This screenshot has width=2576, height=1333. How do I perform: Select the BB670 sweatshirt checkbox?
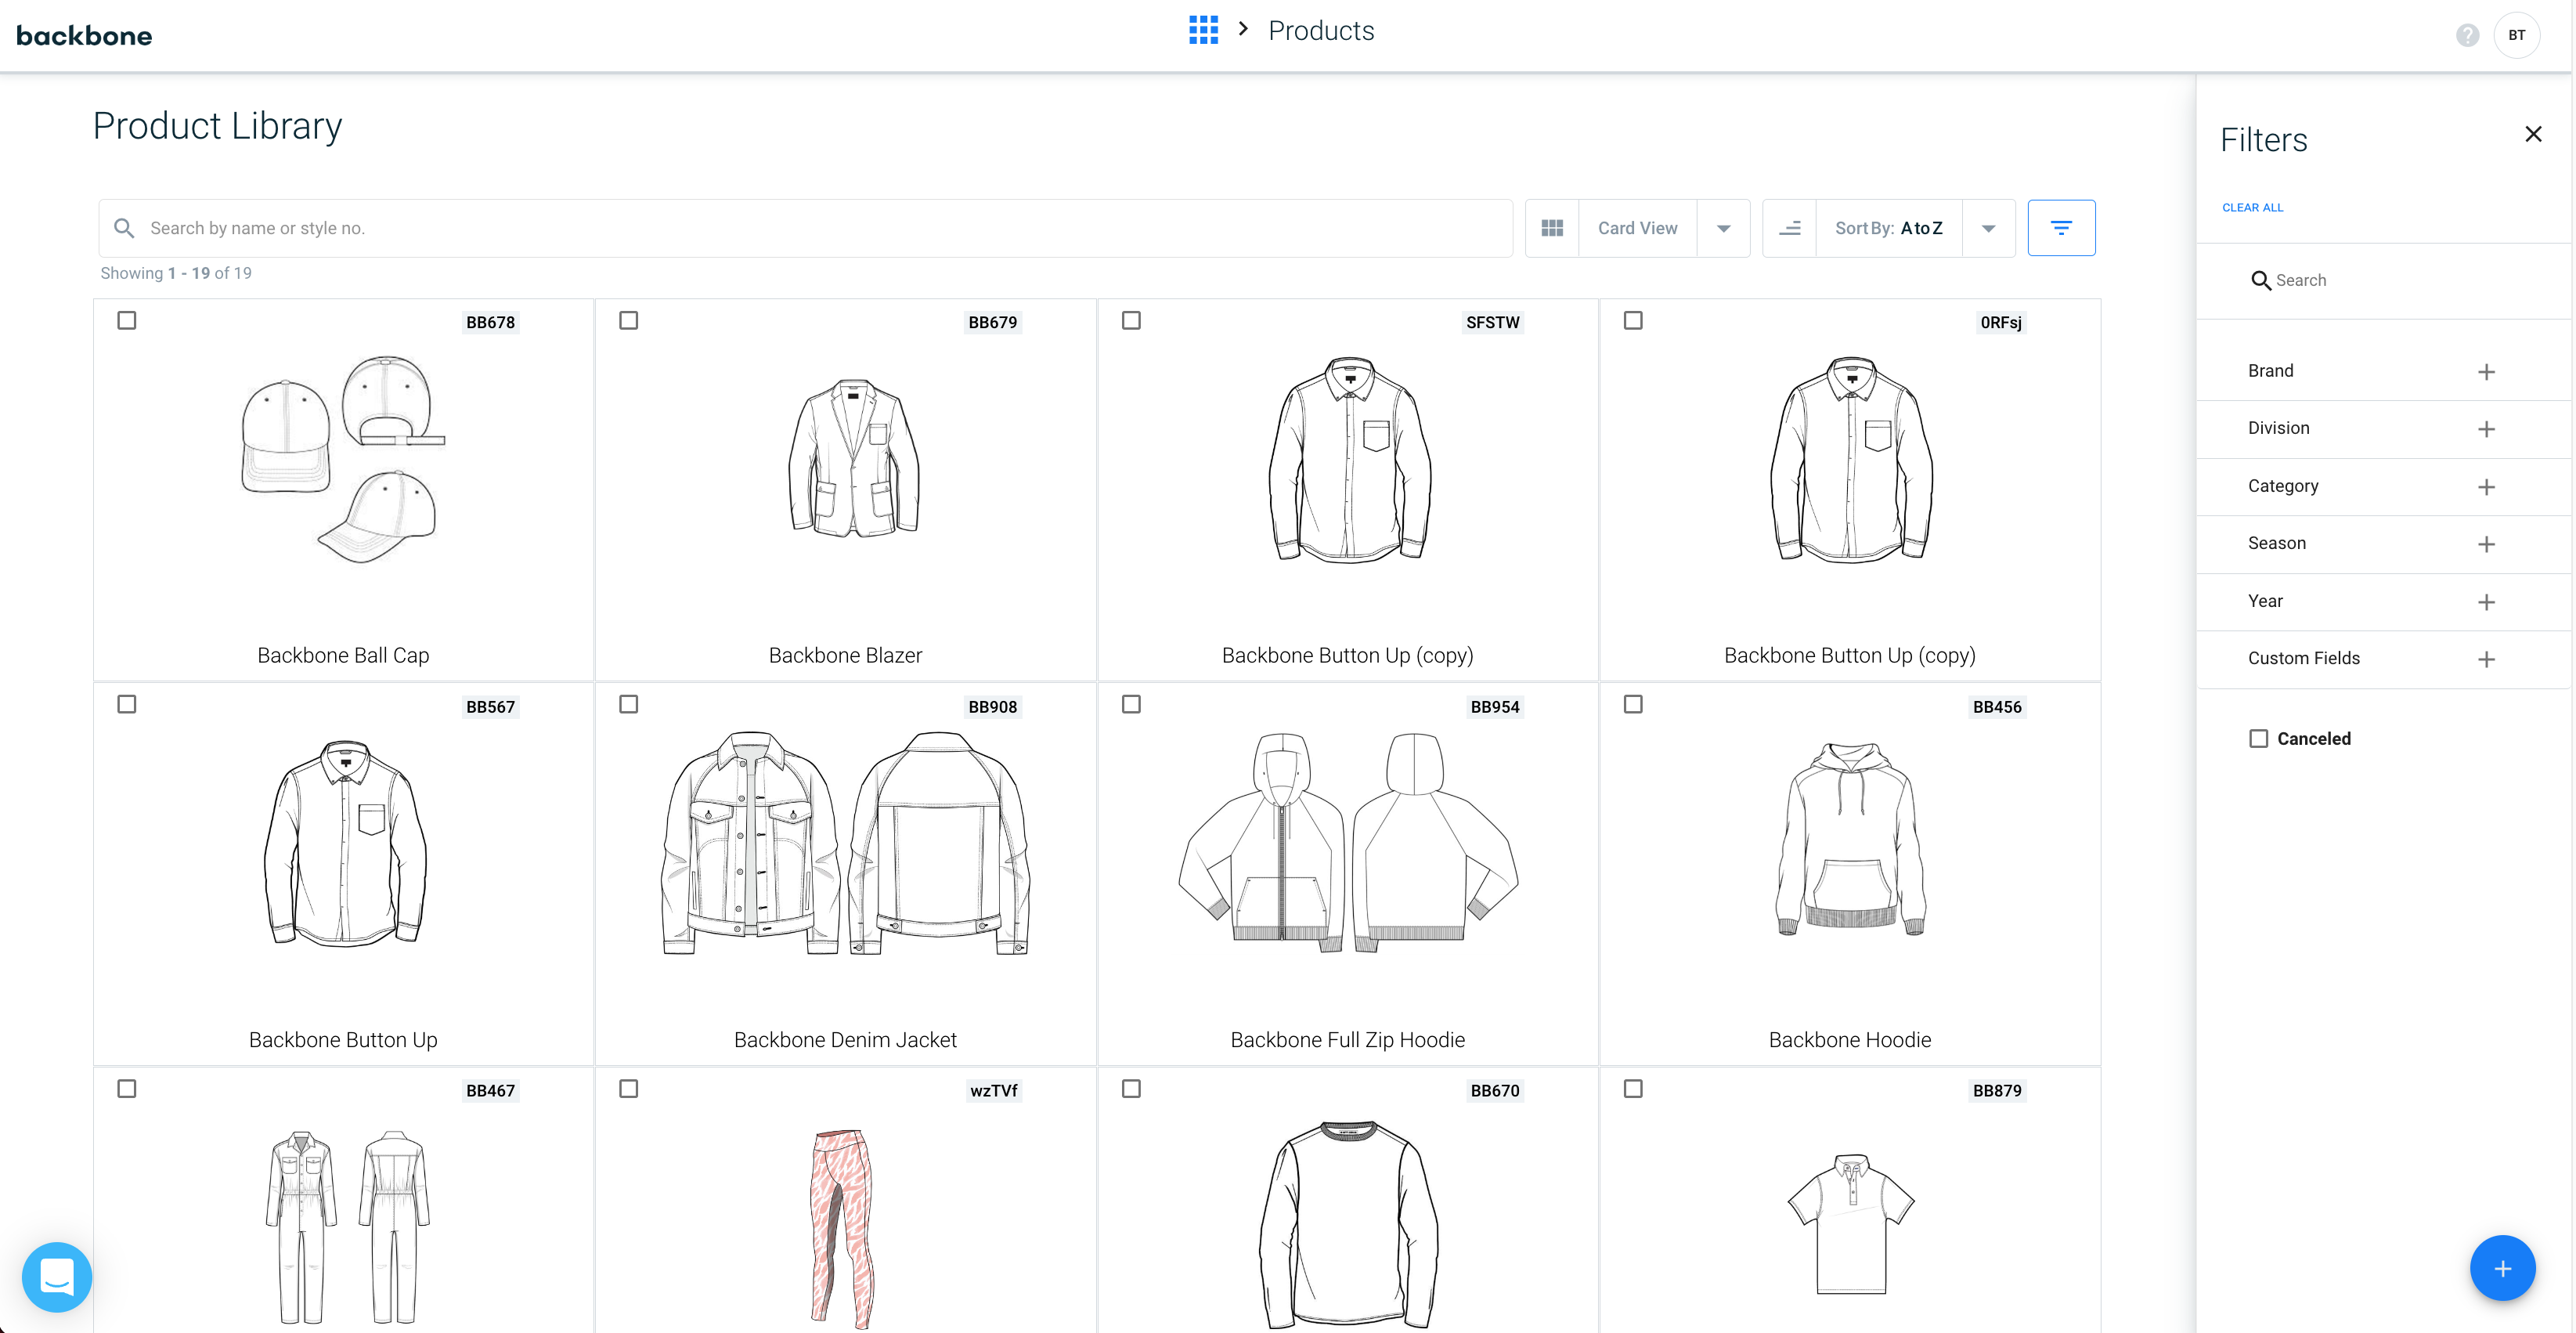click(1131, 1089)
